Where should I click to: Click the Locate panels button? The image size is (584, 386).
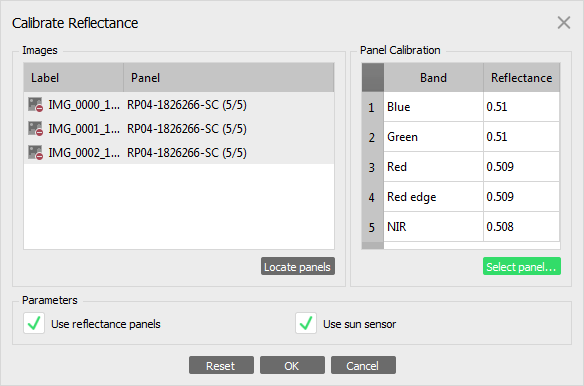click(298, 266)
